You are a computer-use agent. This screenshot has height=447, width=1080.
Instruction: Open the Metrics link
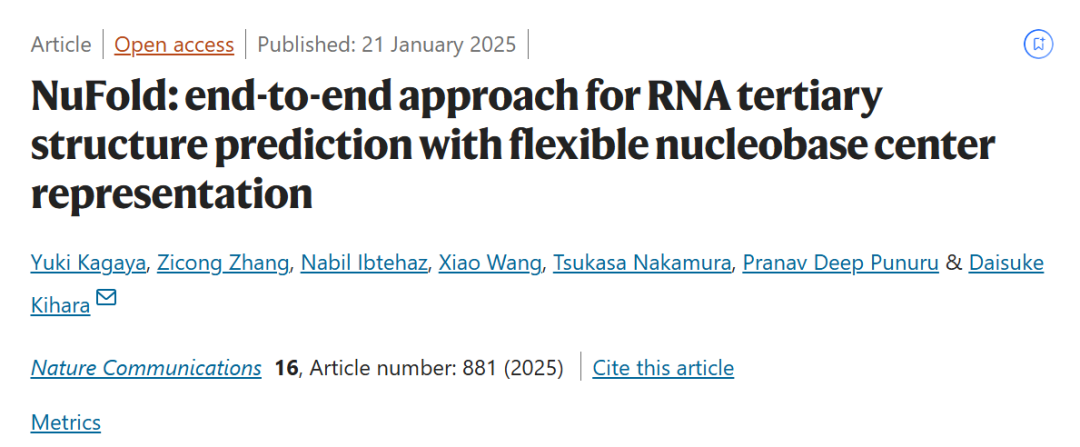tap(66, 422)
